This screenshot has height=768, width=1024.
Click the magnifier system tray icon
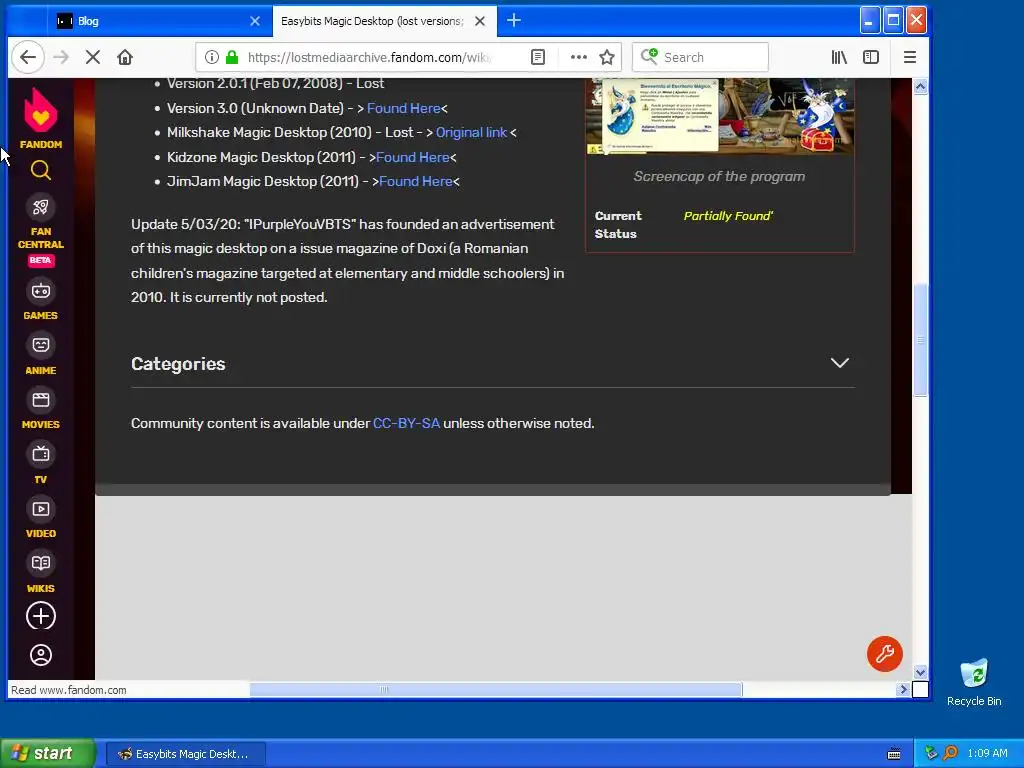click(x=950, y=754)
